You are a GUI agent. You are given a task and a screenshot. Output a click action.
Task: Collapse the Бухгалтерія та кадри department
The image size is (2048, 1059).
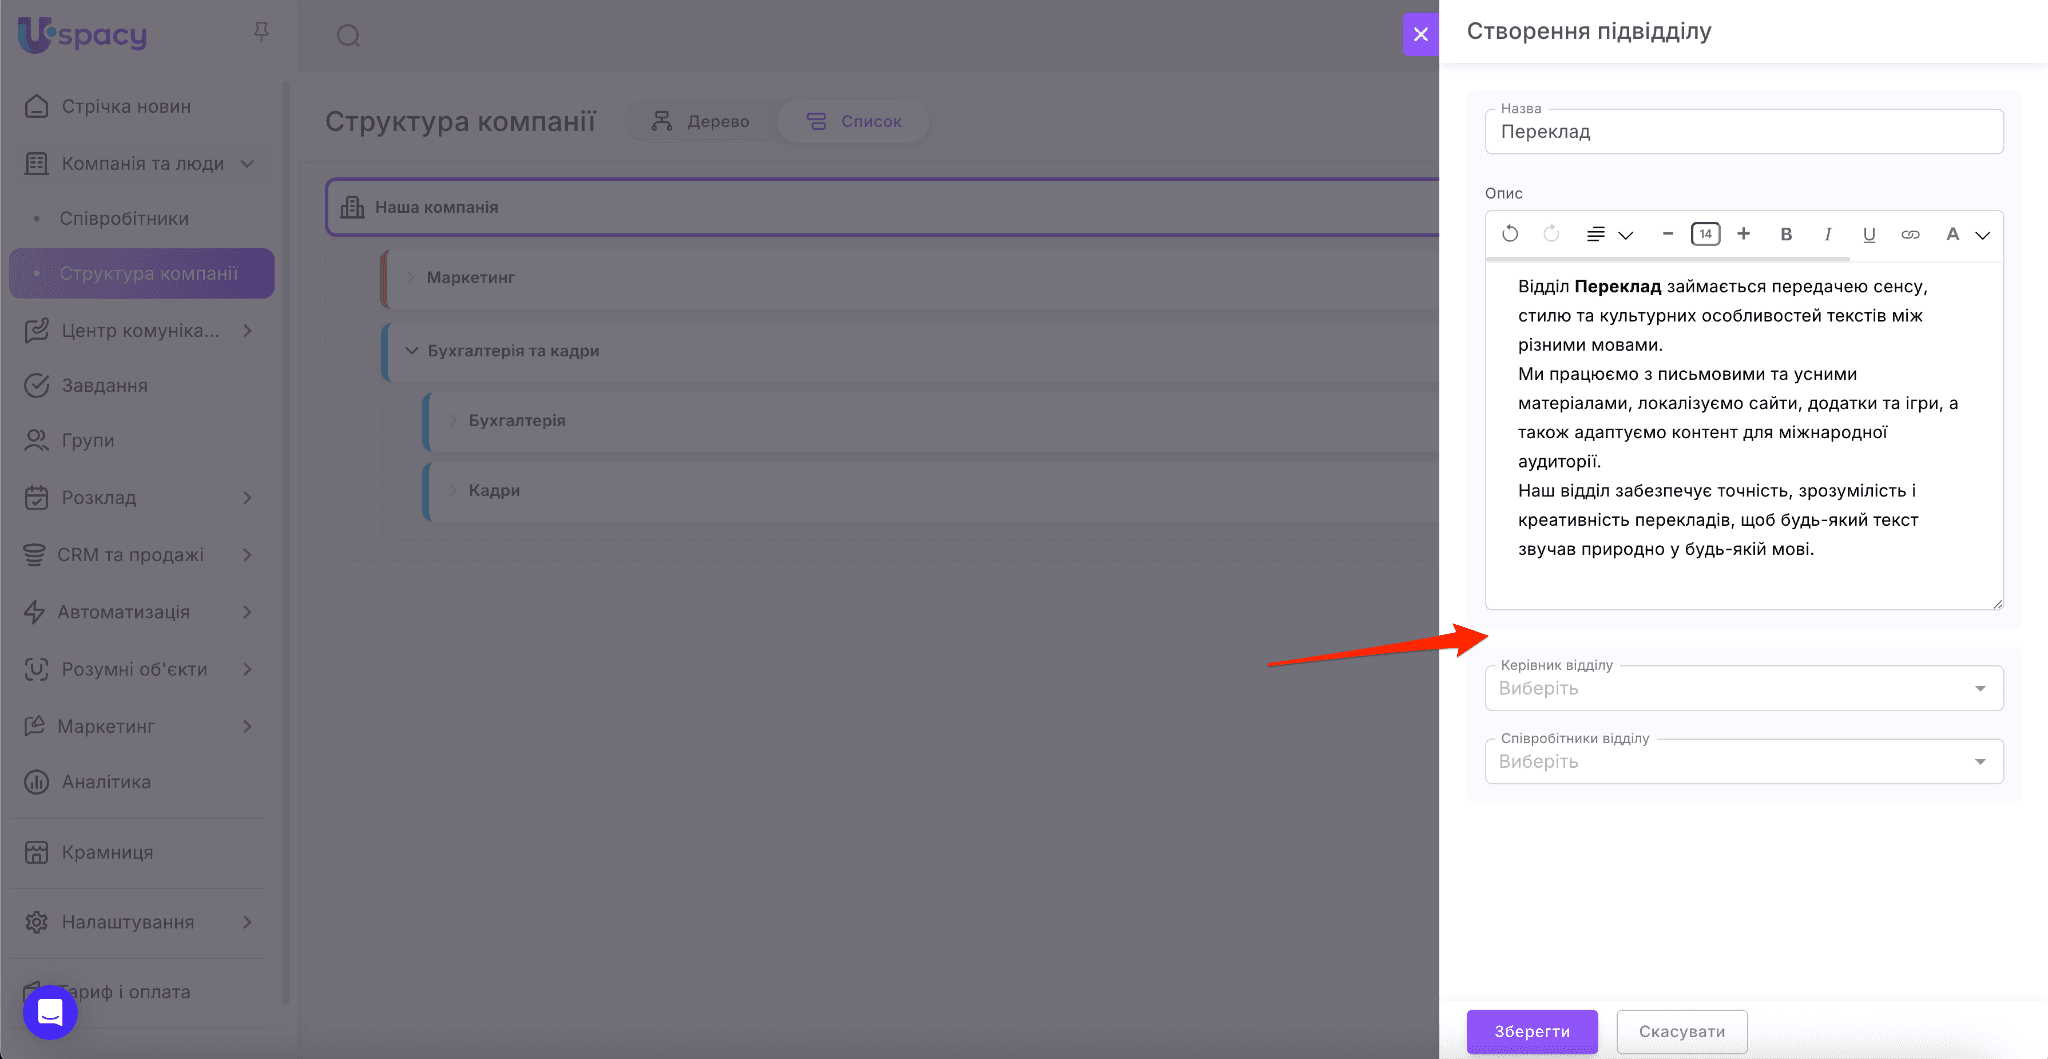point(411,351)
